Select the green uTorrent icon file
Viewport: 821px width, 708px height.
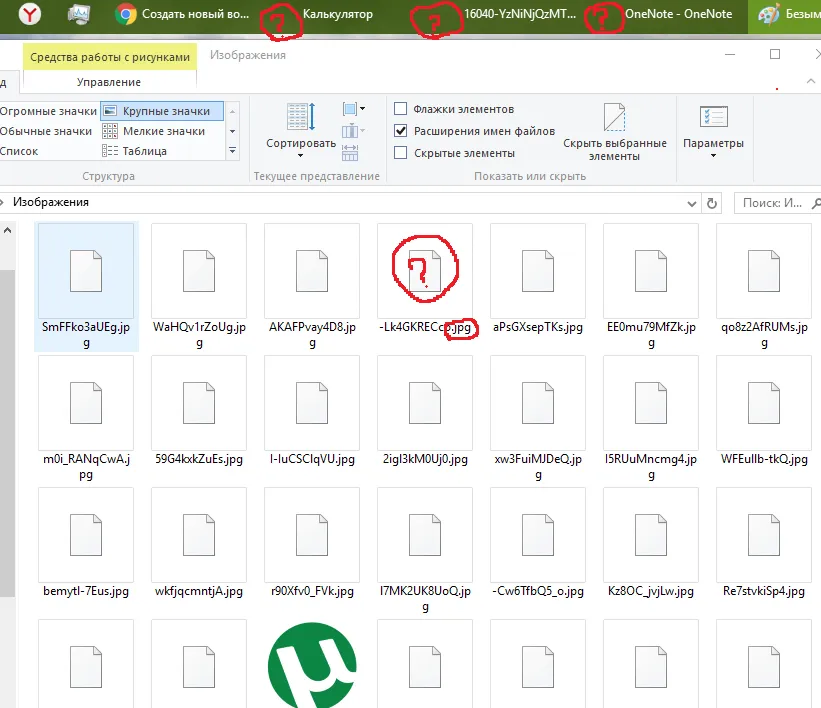312,665
